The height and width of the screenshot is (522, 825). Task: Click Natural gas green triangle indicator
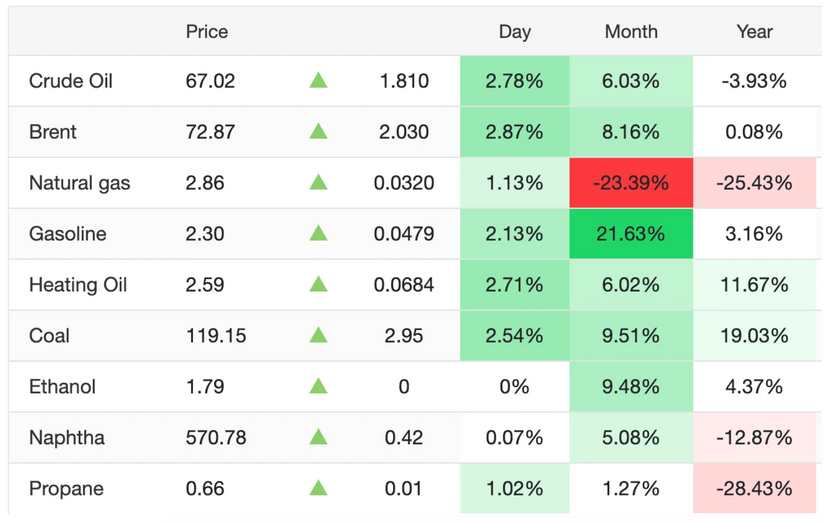[318, 183]
